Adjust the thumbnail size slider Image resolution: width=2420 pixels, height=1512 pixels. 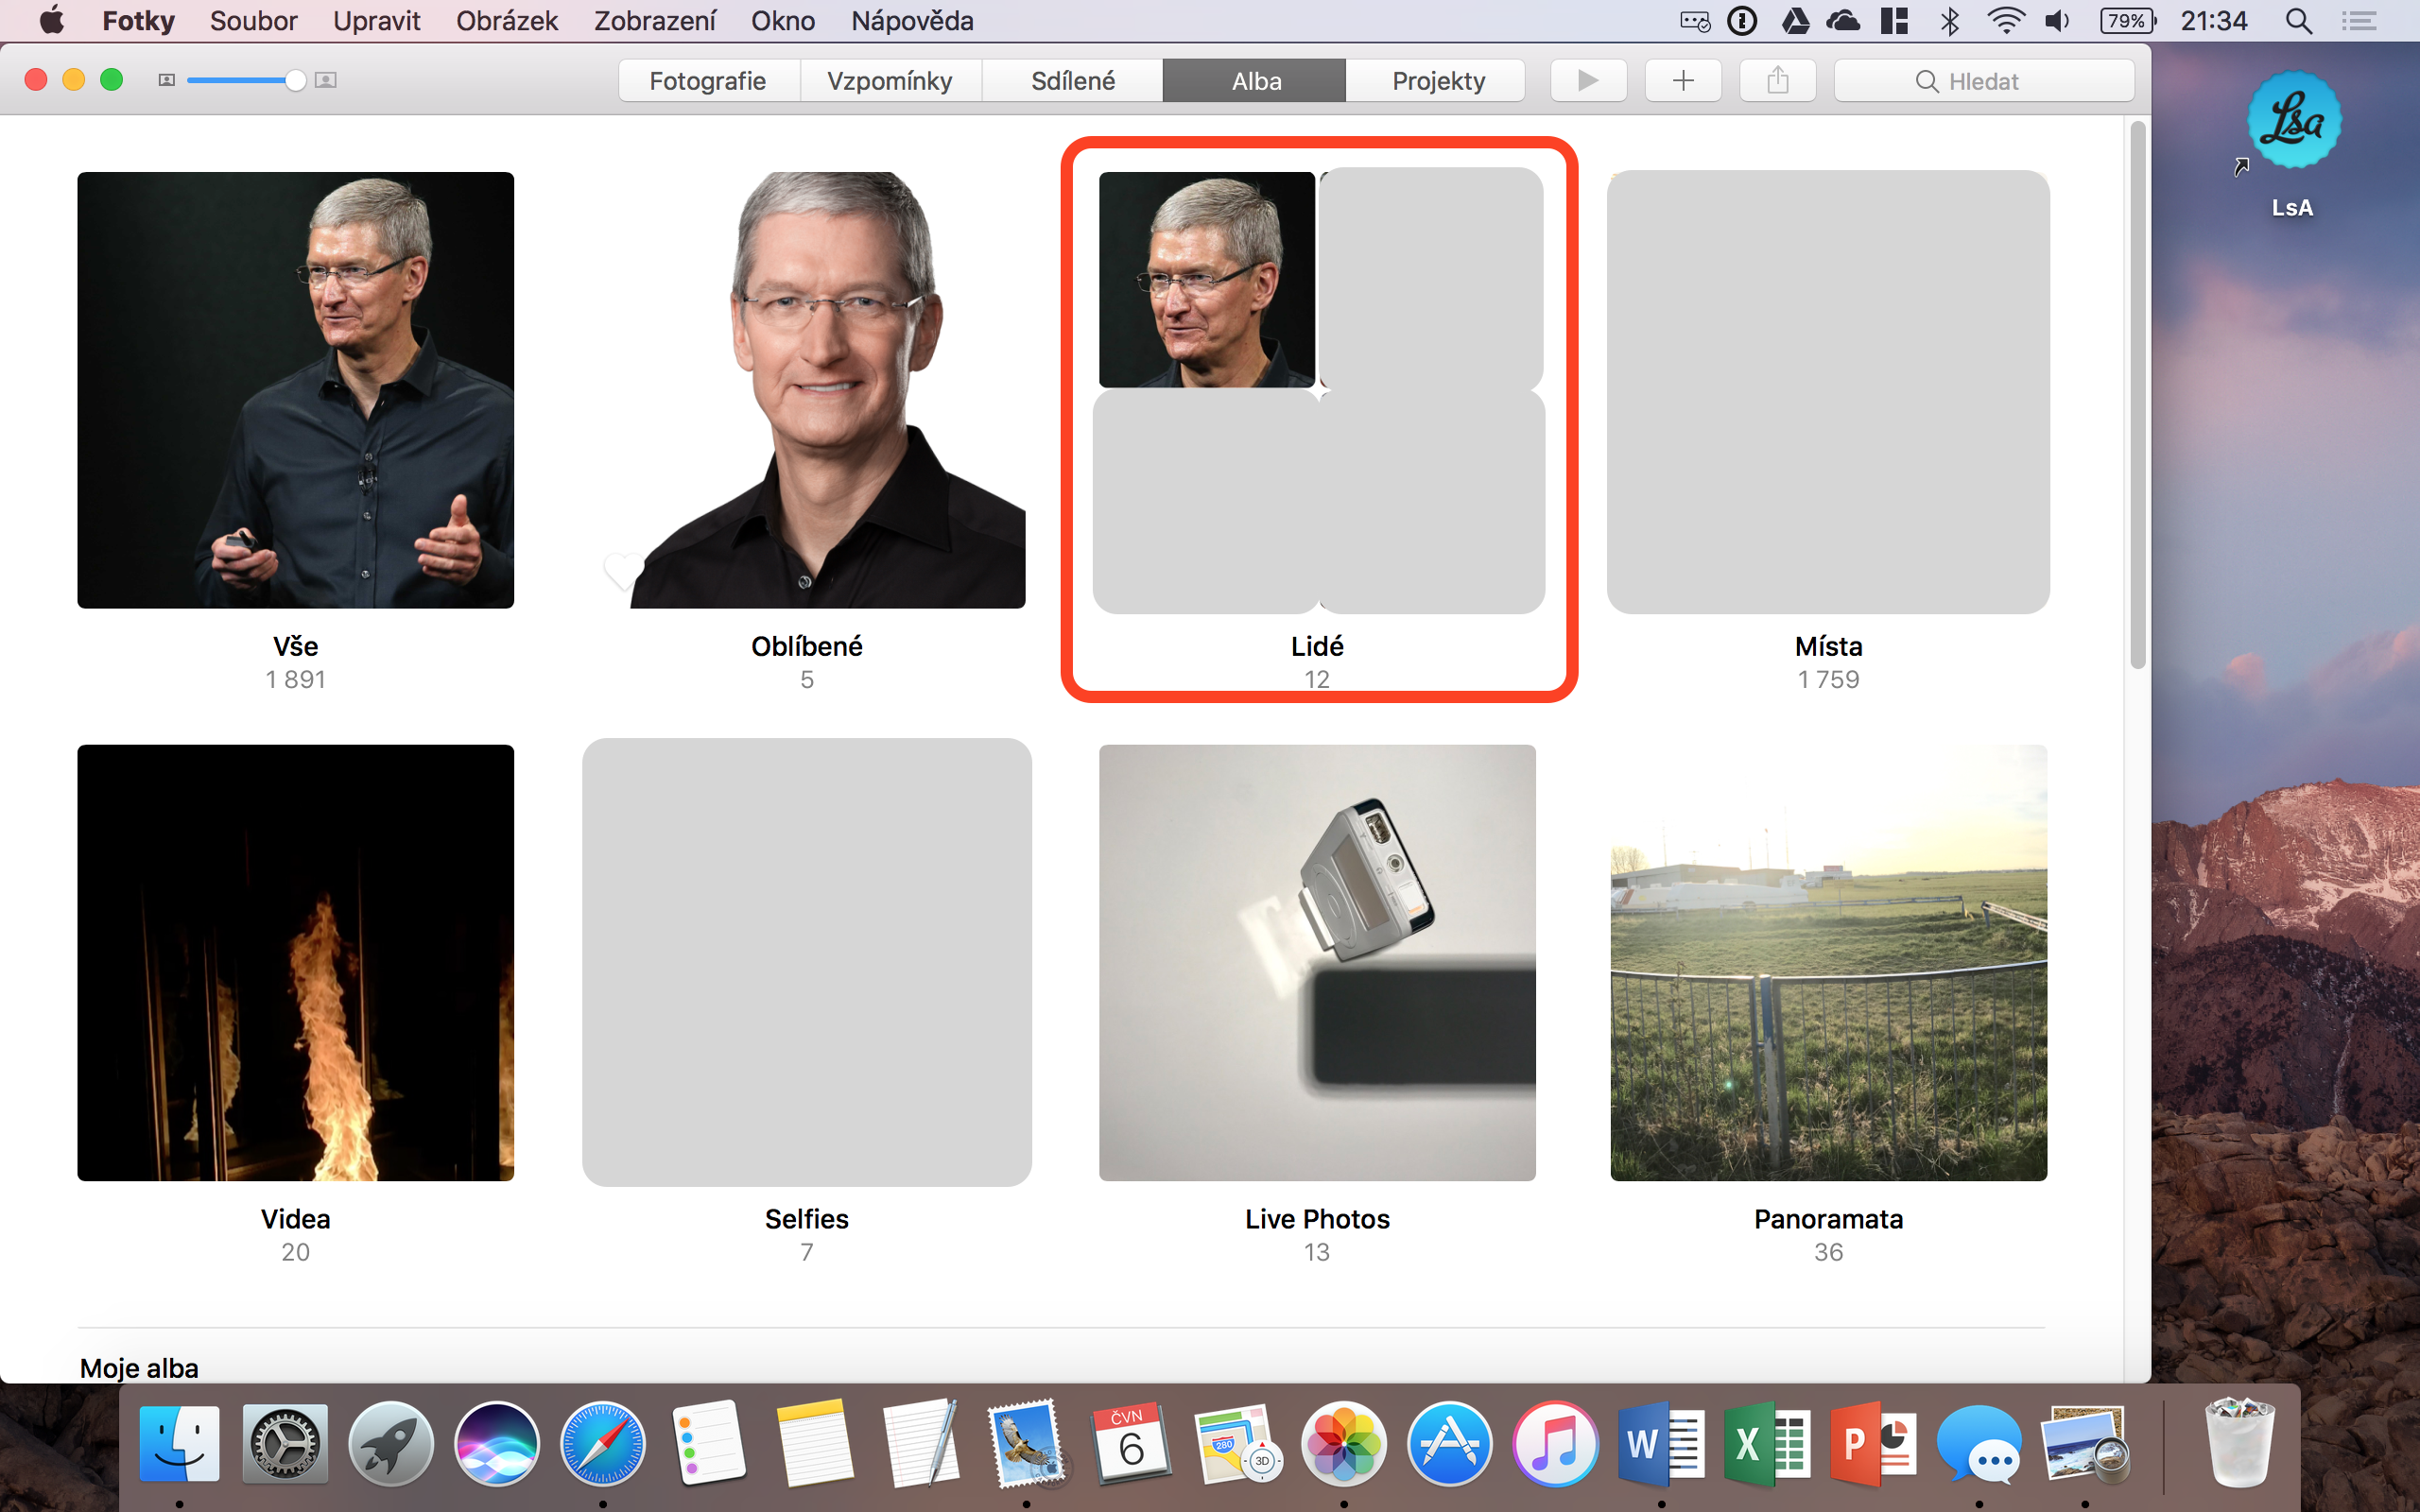coord(294,80)
